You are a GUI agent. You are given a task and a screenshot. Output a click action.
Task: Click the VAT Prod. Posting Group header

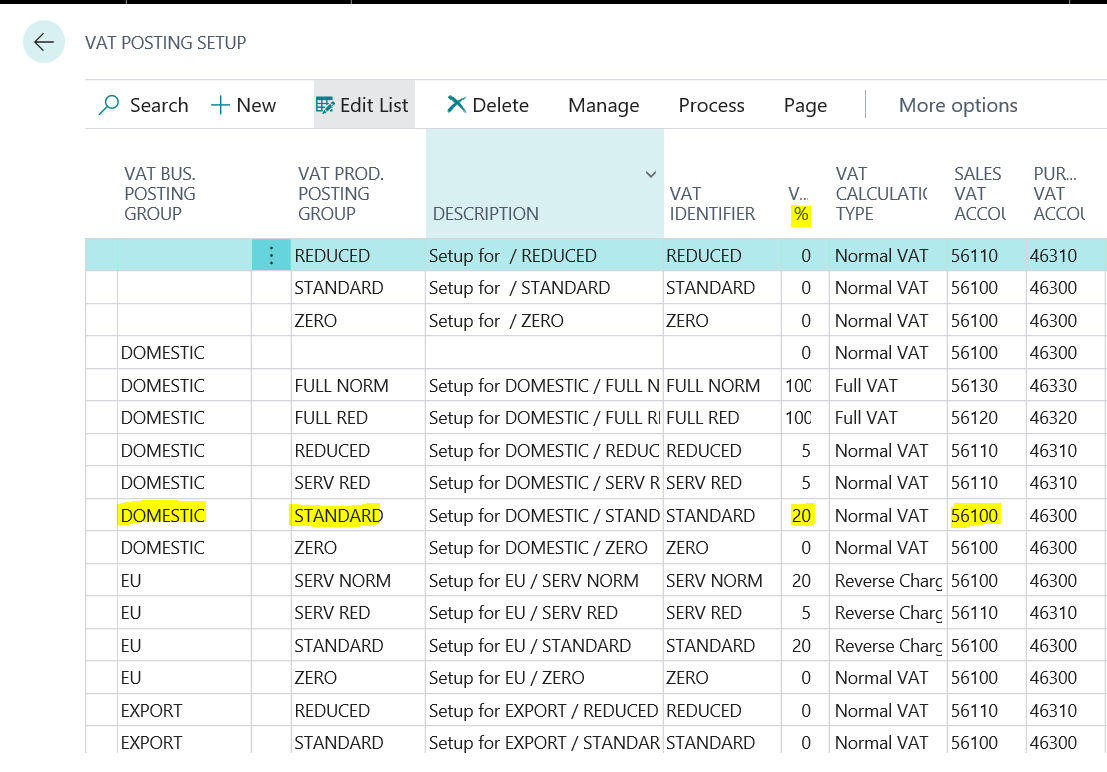340,194
